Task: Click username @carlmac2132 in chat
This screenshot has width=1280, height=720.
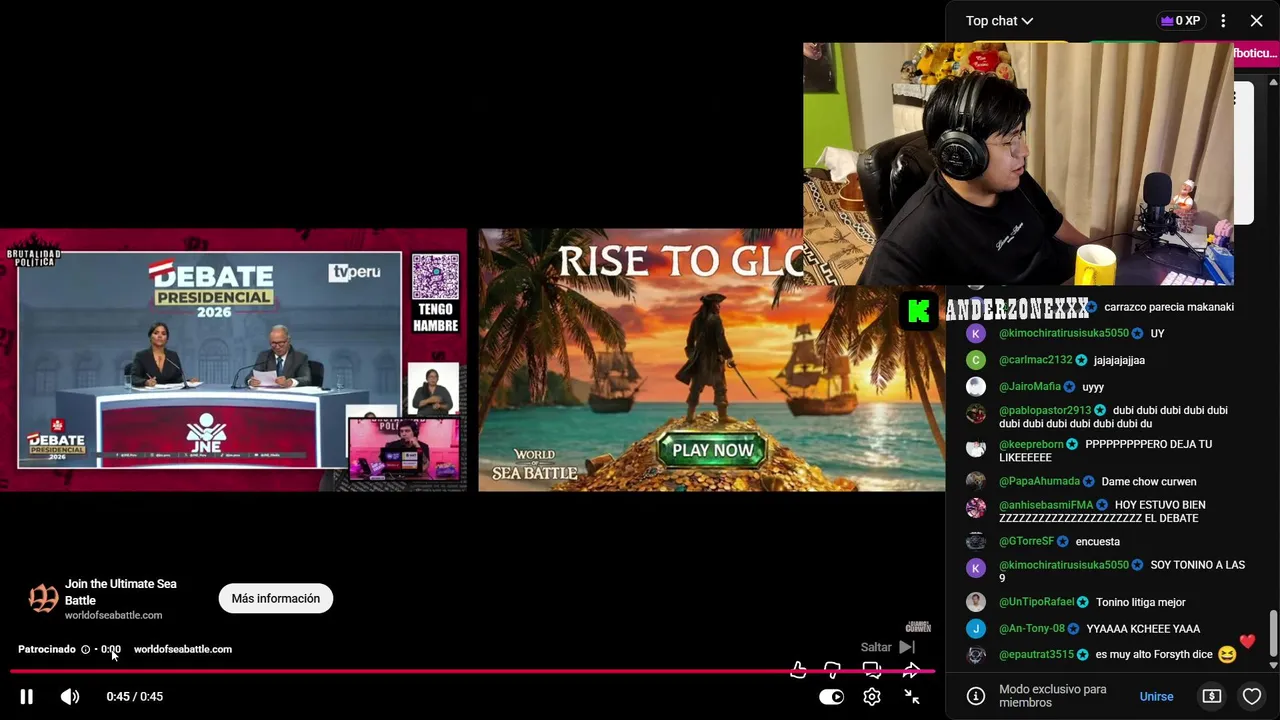Action: 1035,360
